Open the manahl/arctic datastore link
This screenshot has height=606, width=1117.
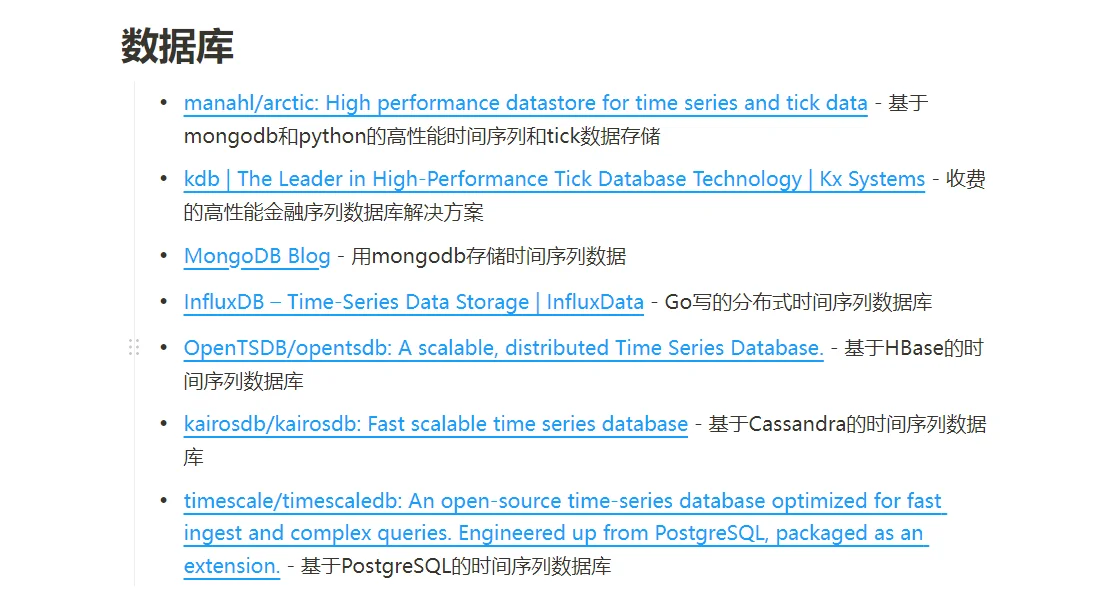tap(525, 103)
